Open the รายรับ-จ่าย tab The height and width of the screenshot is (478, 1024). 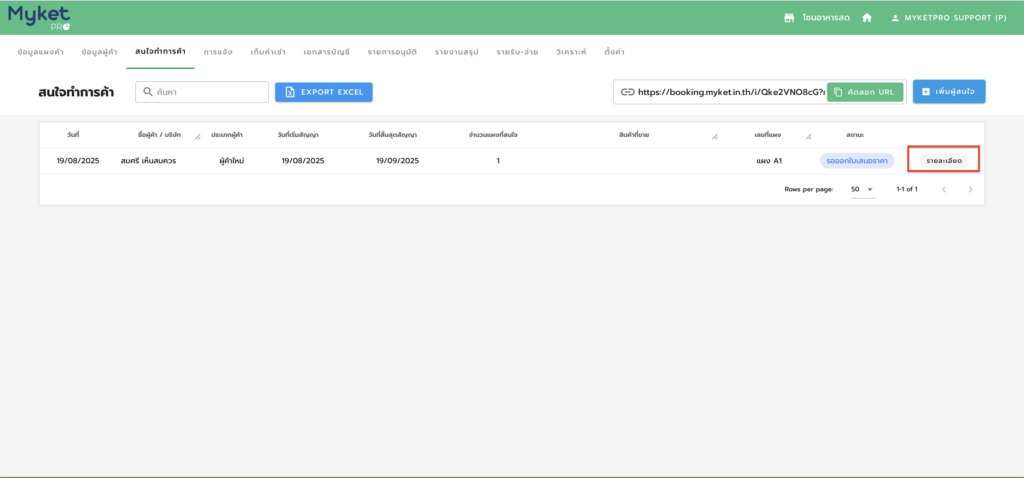tap(517, 52)
